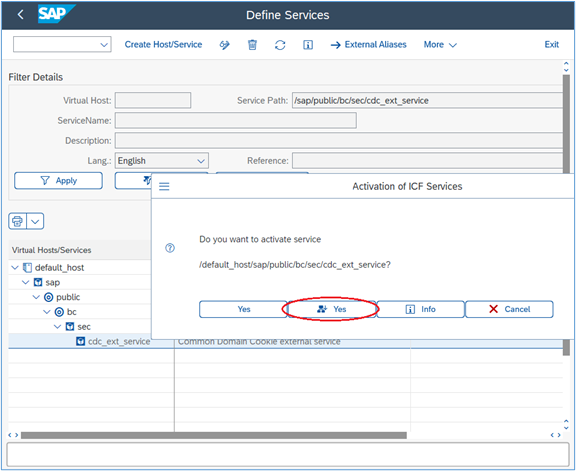Select cdc_ext_service in the tree

[x=119, y=341]
